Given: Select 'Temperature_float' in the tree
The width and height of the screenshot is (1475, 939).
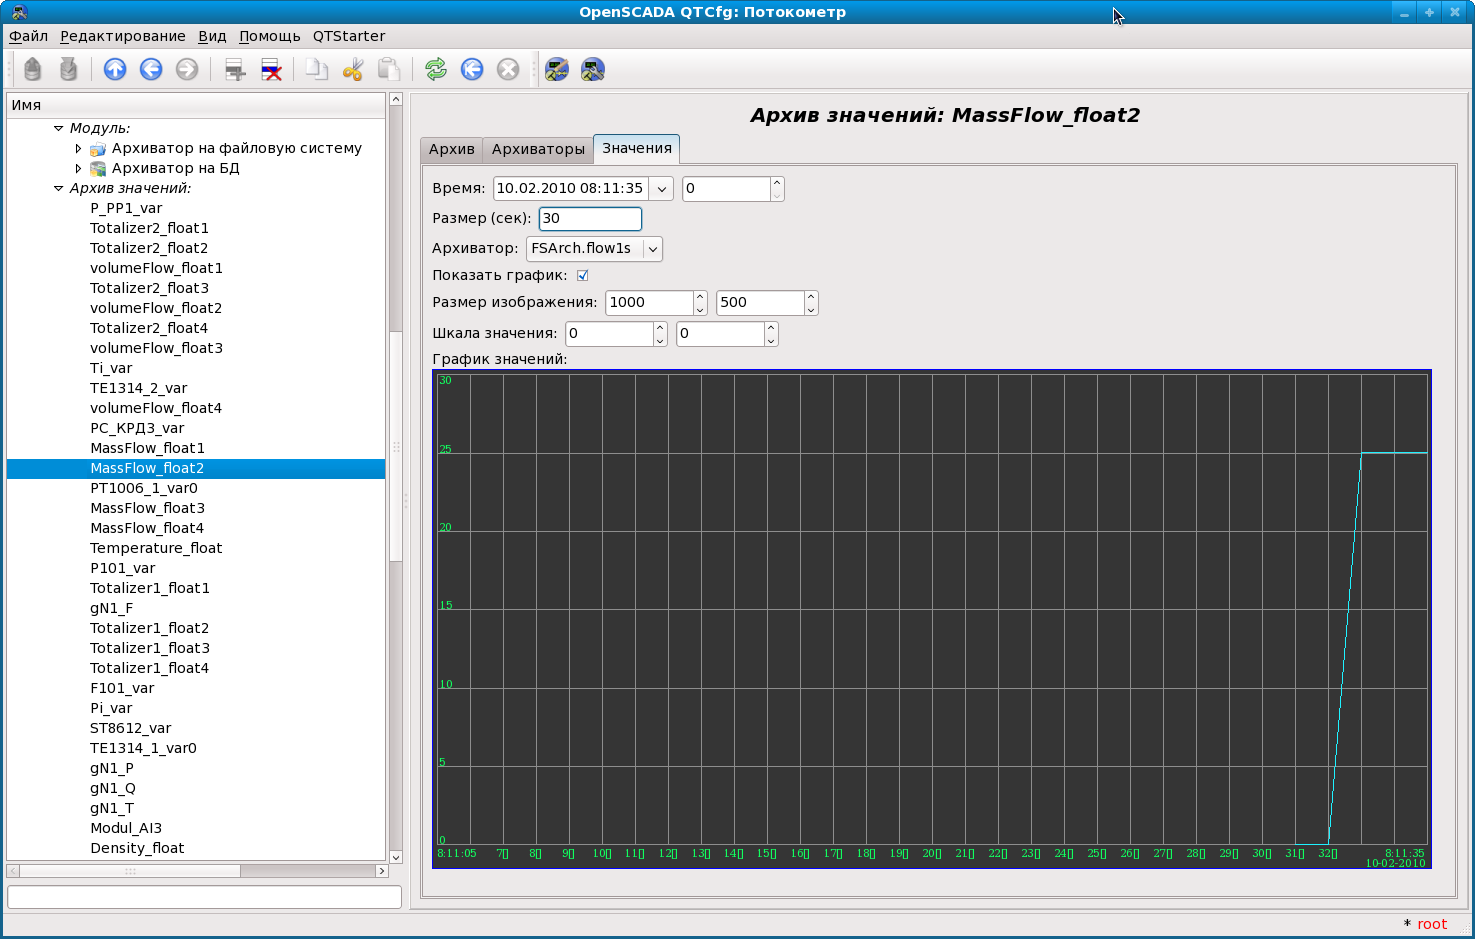Looking at the screenshot, I should click(x=156, y=548).
